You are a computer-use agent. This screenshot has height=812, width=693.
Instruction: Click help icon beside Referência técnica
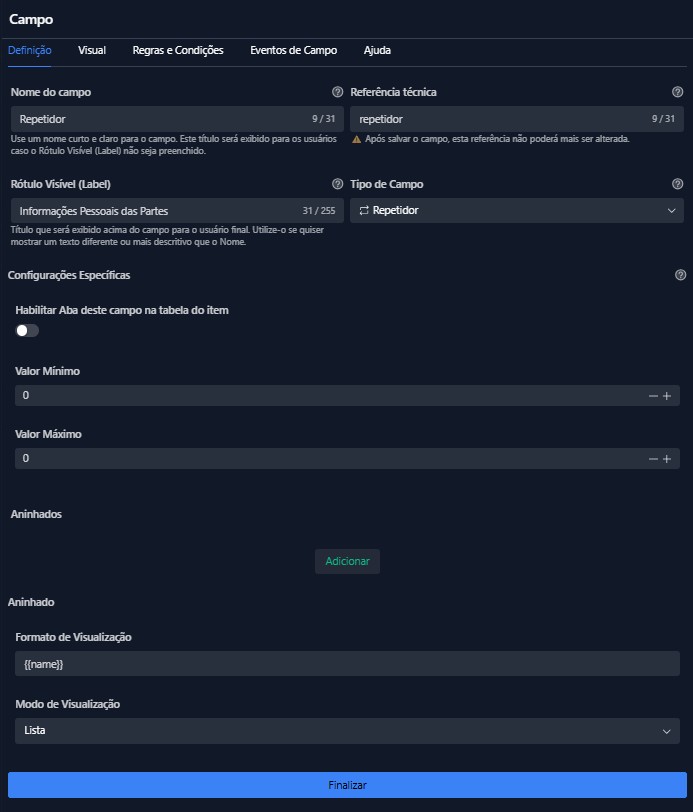[677, 92]
